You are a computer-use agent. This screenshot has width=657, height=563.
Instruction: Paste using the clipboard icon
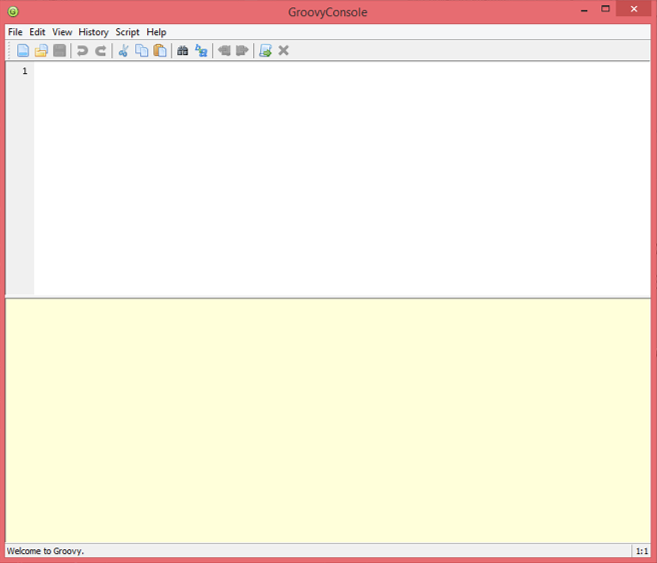(x=159, y=51)
